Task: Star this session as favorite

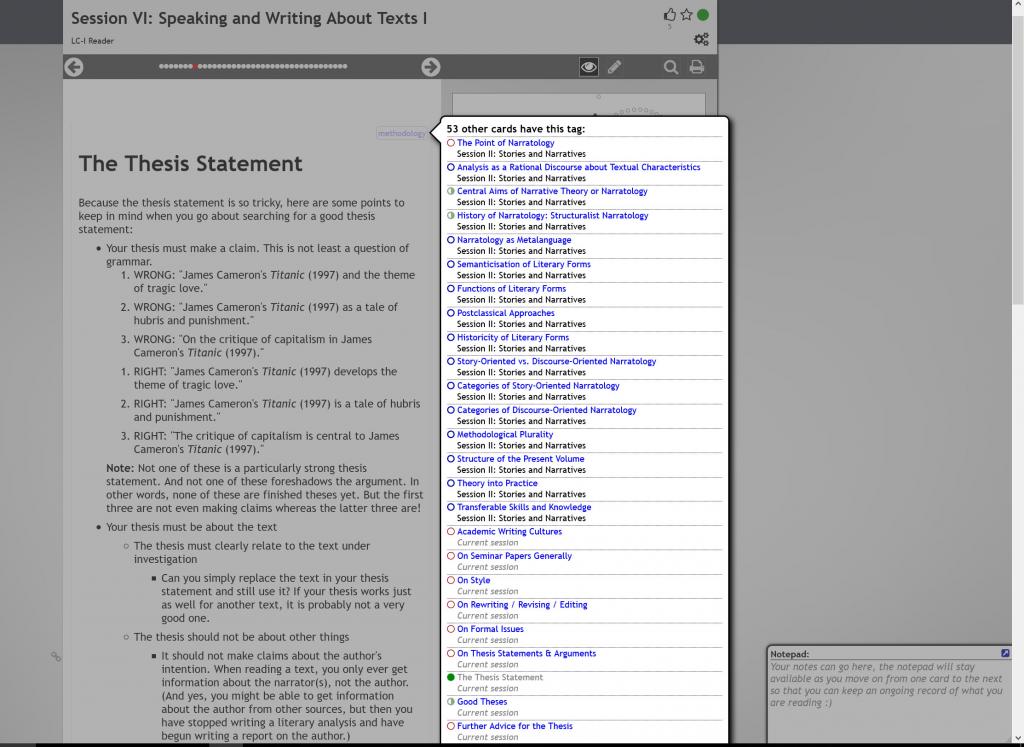Action: pos(686,15)
